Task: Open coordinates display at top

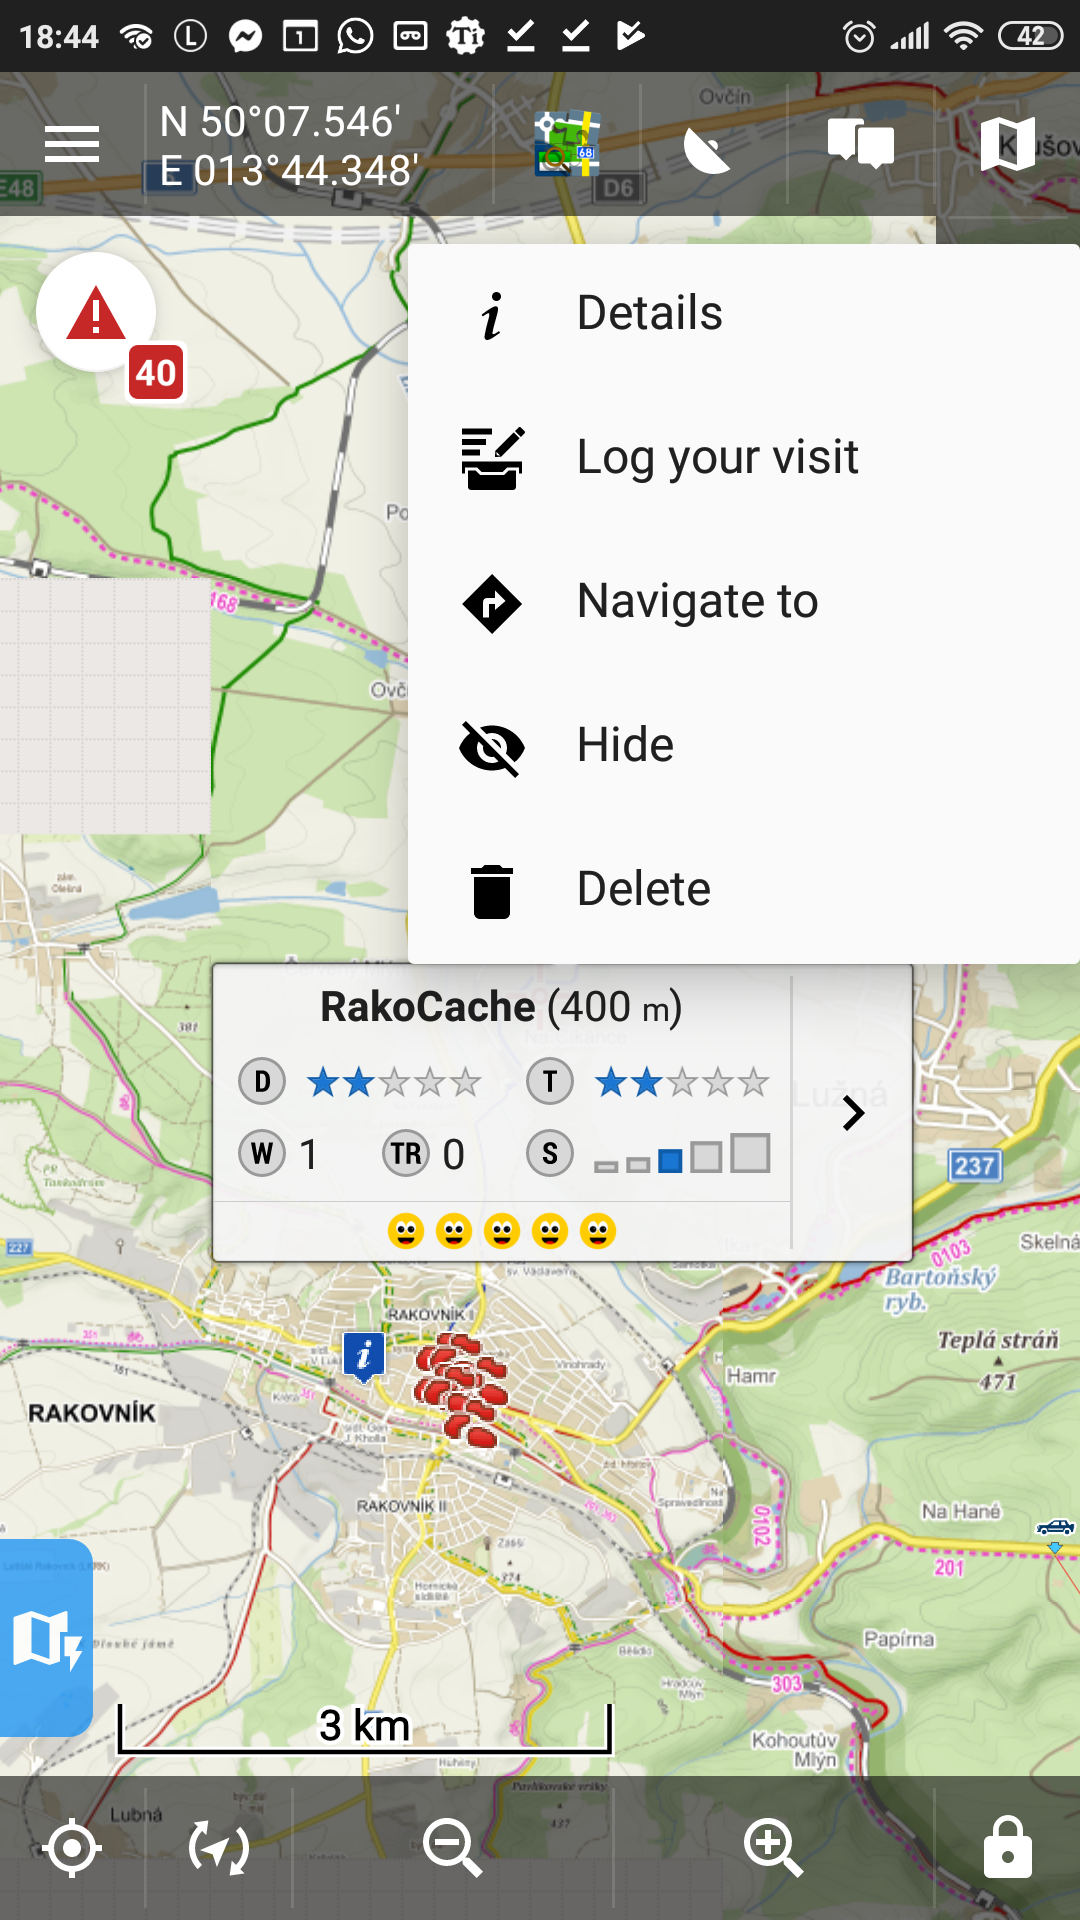Action: pyautogui.click(x=290, y=146)
